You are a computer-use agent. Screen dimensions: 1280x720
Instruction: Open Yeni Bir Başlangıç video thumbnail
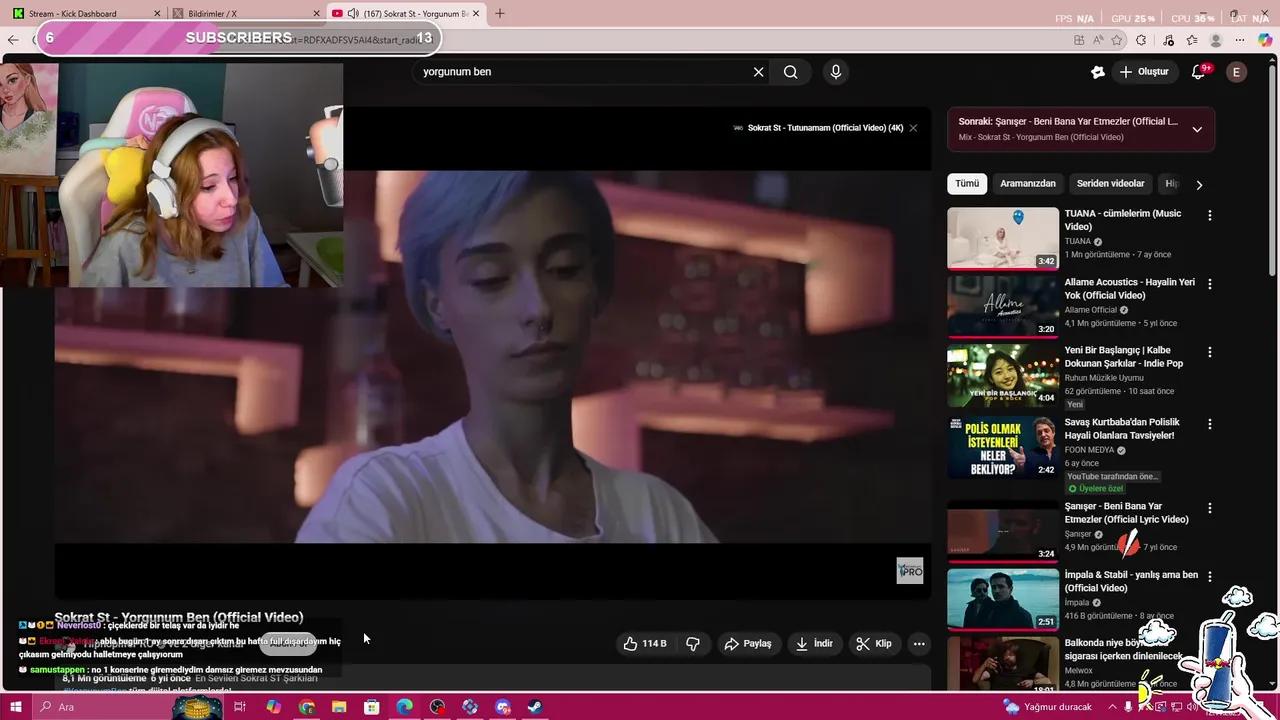(1003, 375)
